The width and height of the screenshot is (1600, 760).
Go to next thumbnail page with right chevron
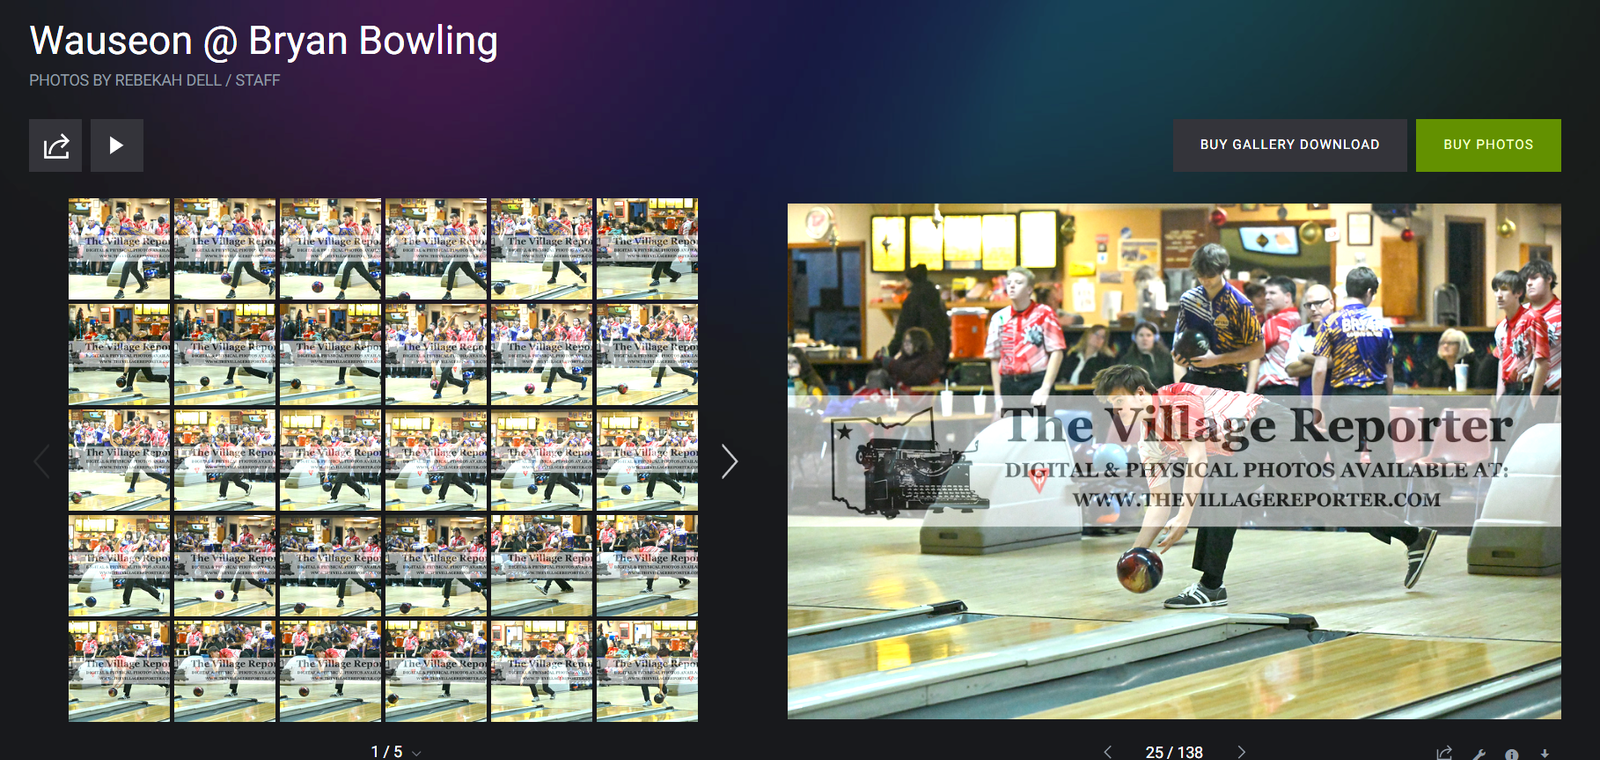pos(729,461)
